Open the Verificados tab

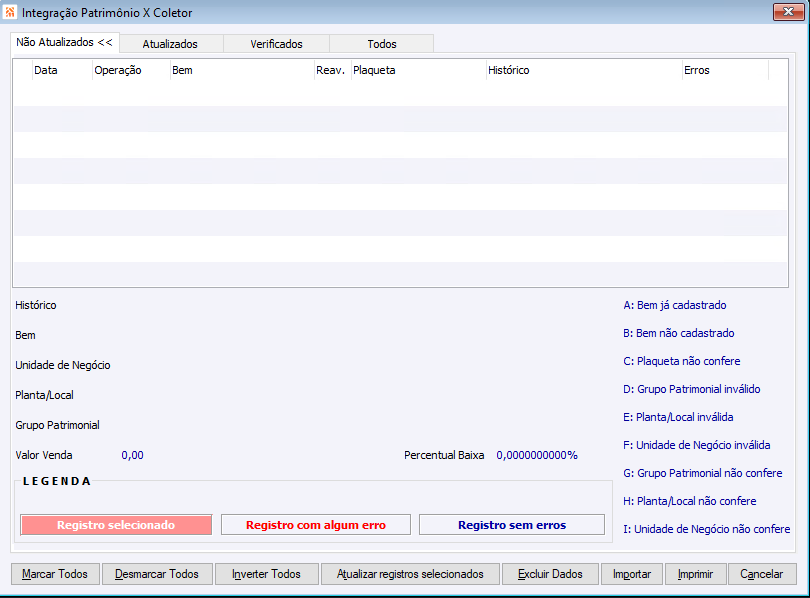[x=276, y=44]
